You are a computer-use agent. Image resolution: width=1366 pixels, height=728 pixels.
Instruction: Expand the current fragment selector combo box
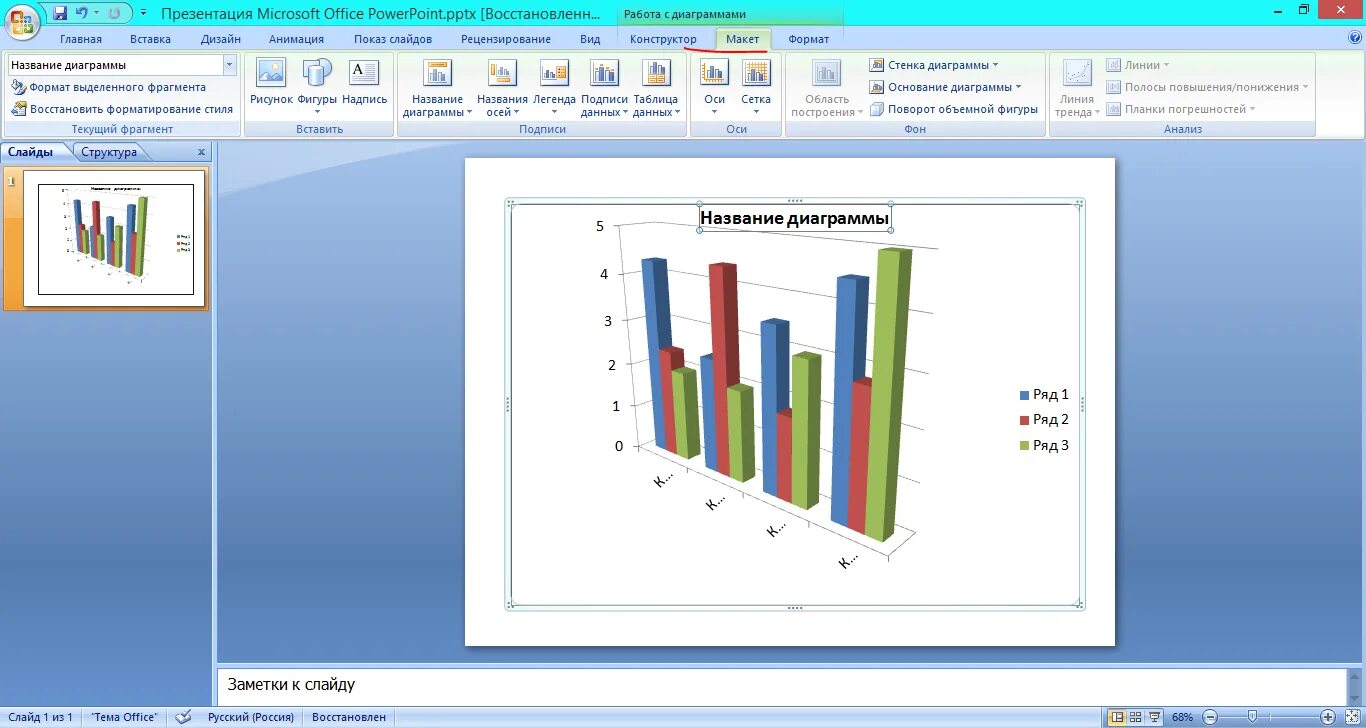230,65
